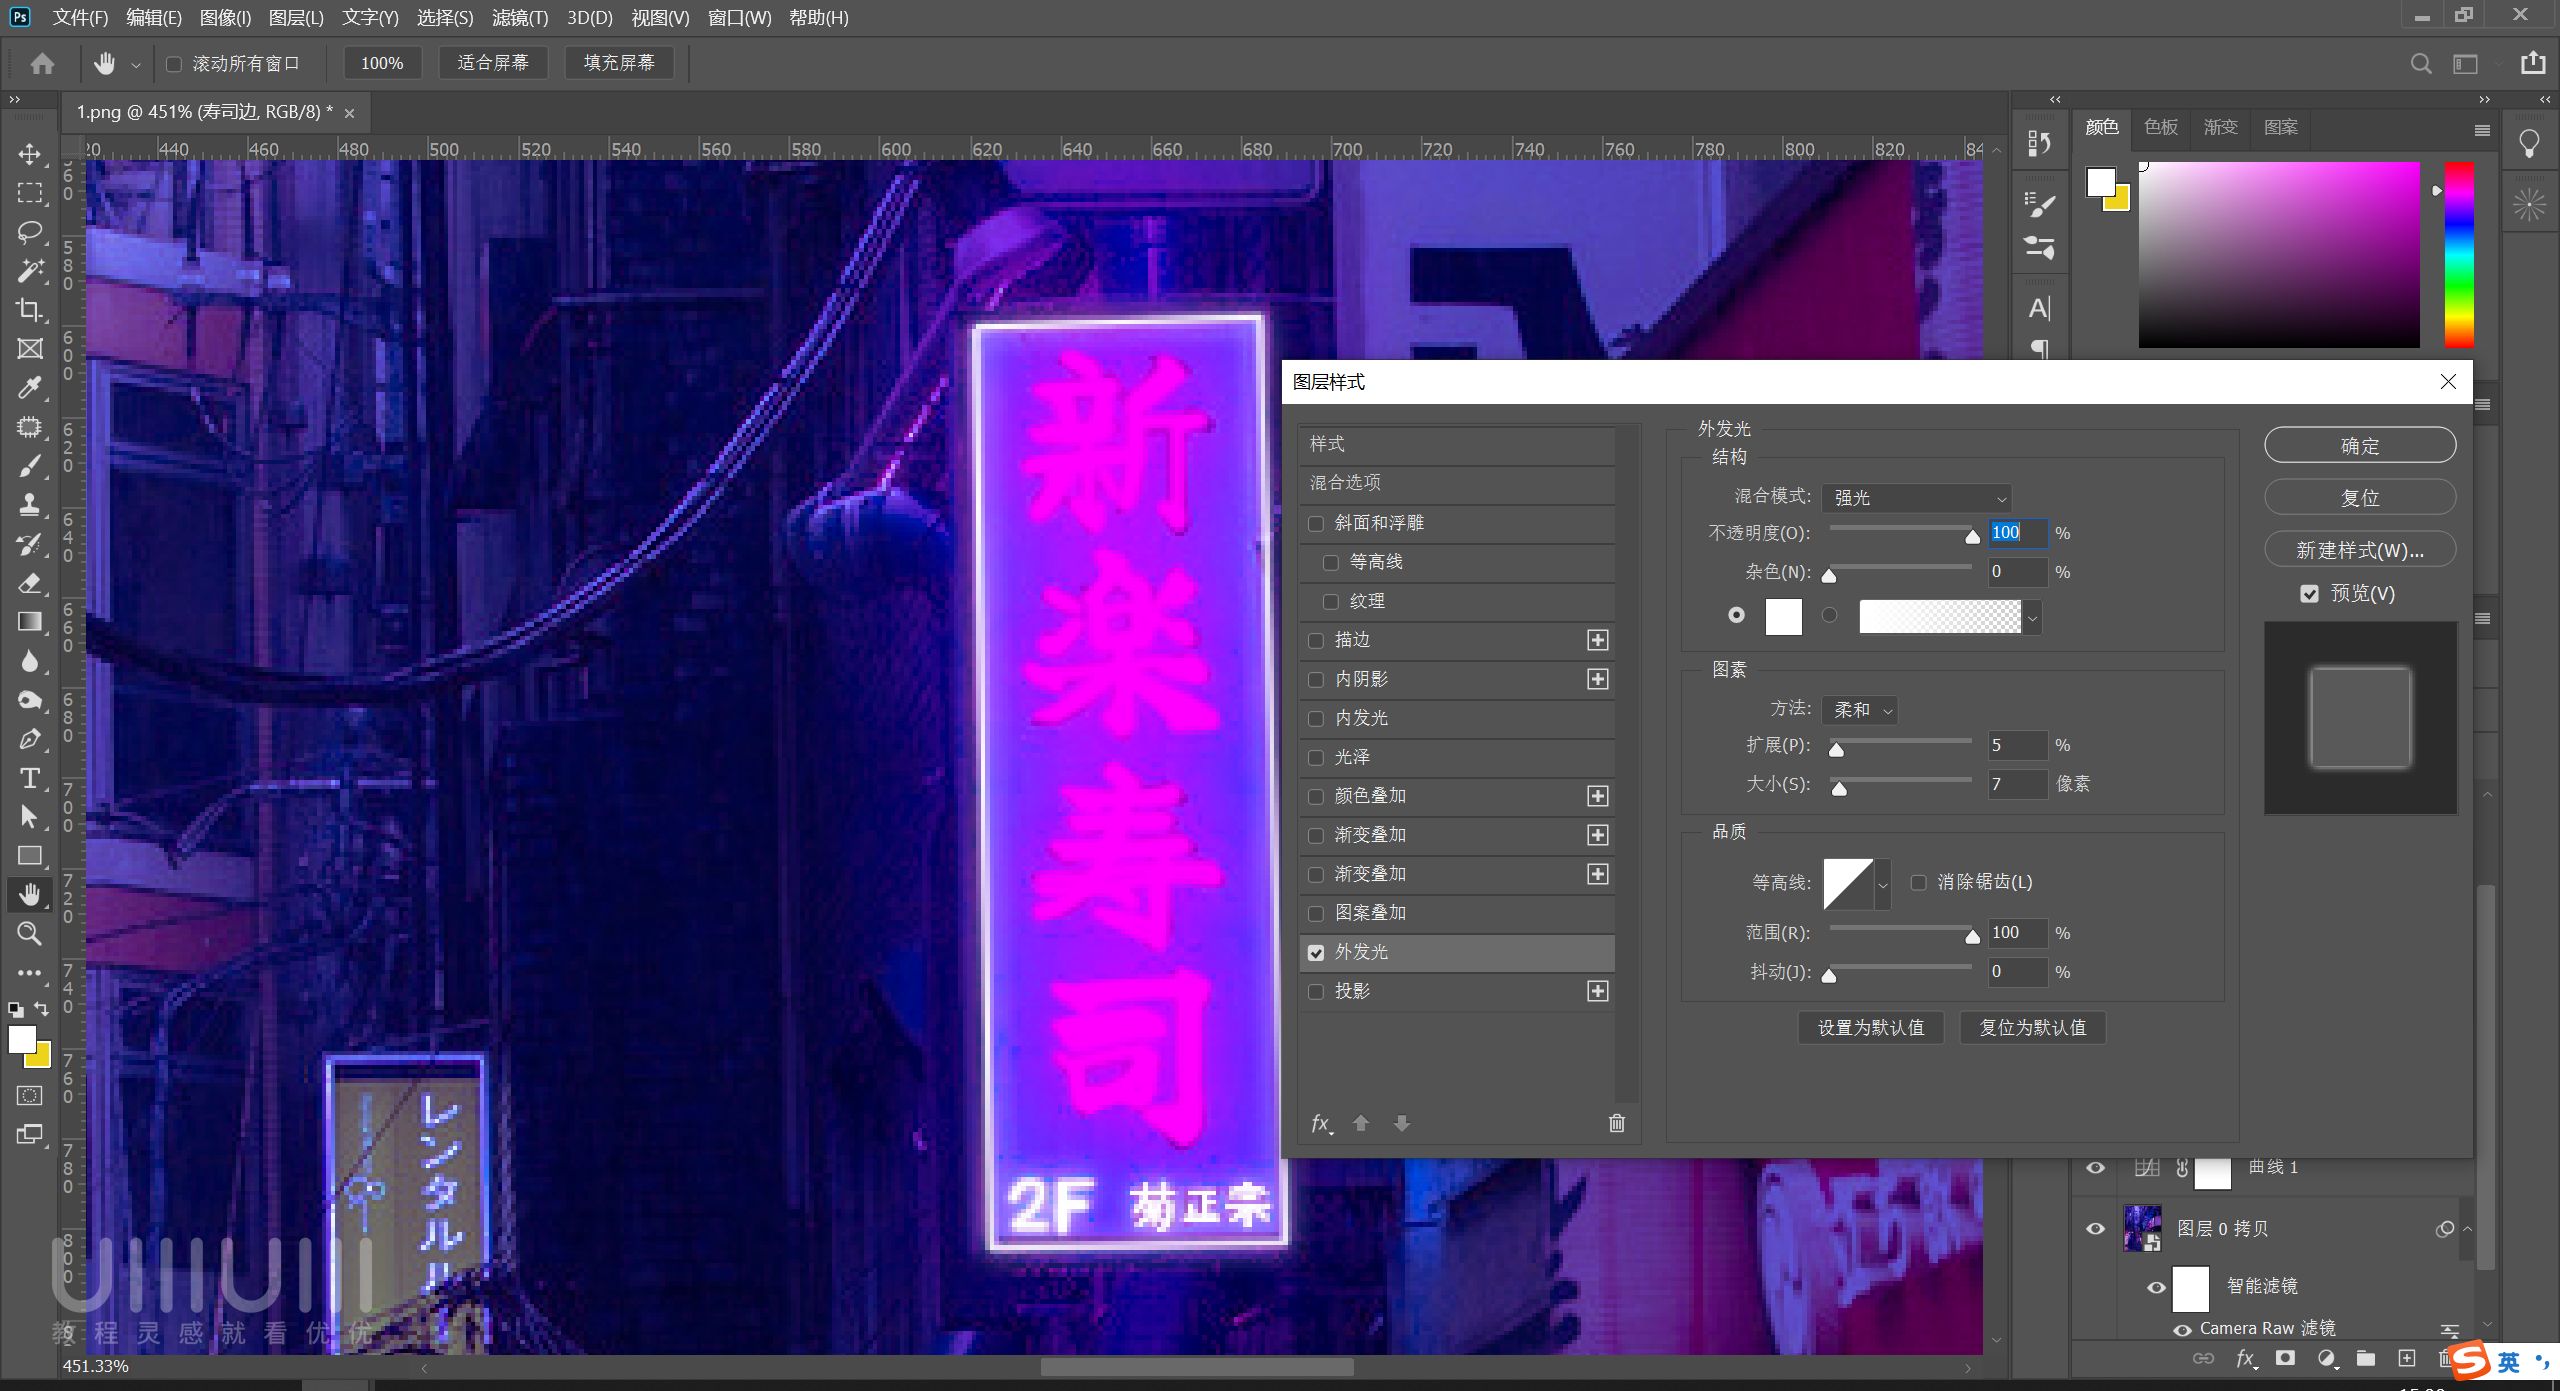Screen dimensions: 2560x1391
Task: Add another stroke with plus icon
Action: (x=1598, y=640)
